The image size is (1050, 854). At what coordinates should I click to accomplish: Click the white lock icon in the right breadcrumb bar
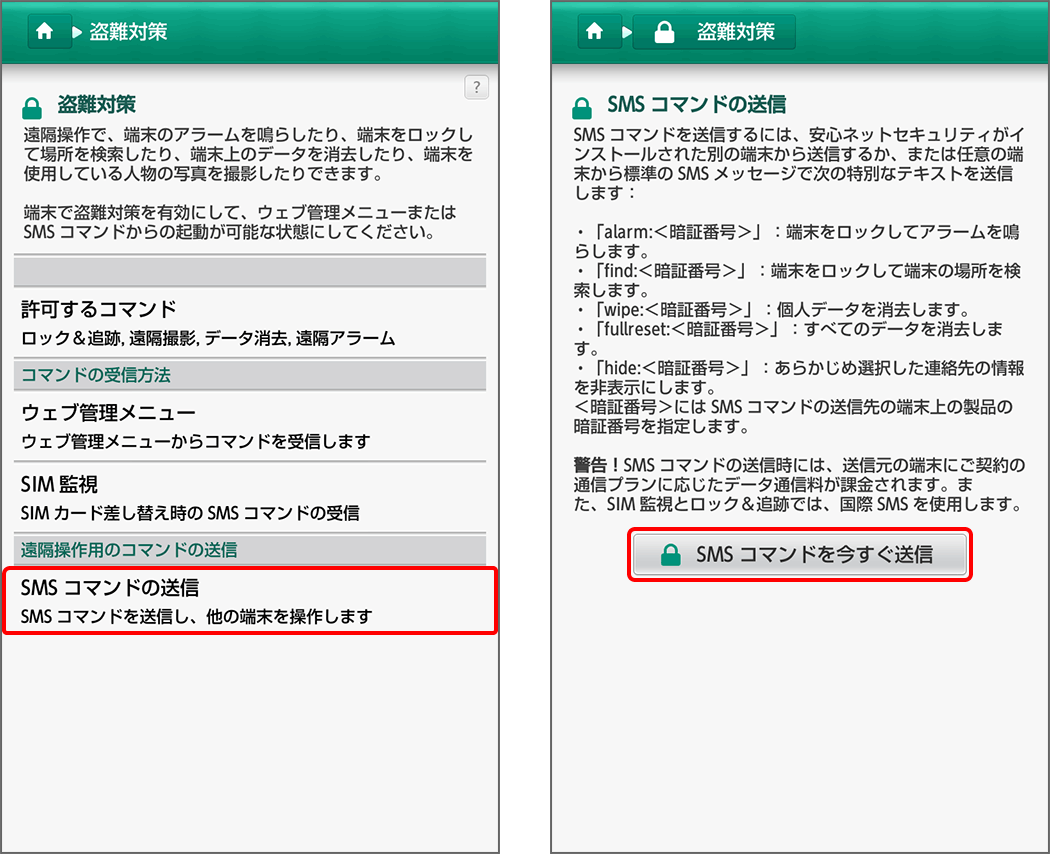coord(663,31)
